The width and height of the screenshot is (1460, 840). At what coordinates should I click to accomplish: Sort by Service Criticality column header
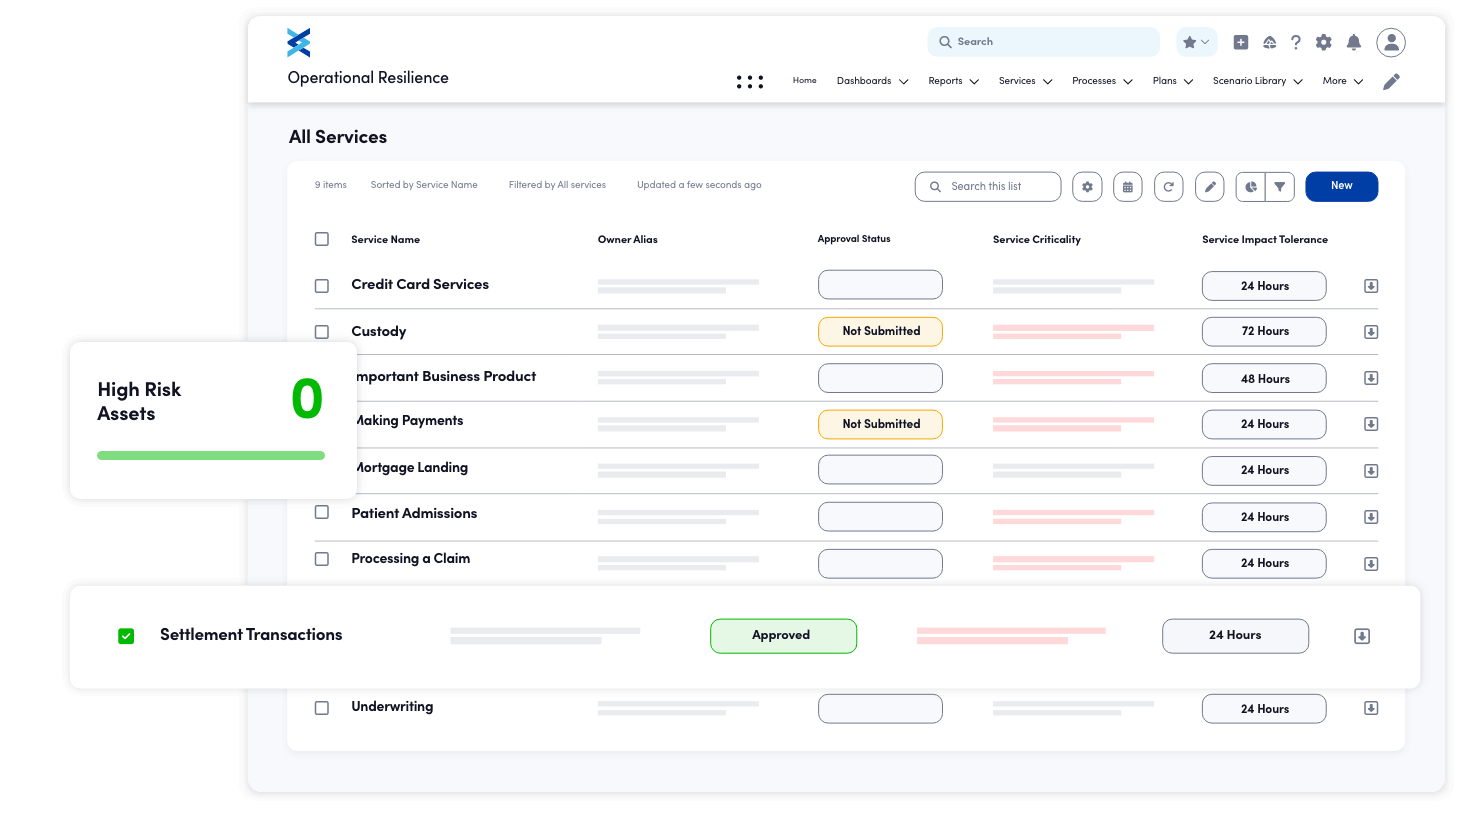tap(1037, 240)
